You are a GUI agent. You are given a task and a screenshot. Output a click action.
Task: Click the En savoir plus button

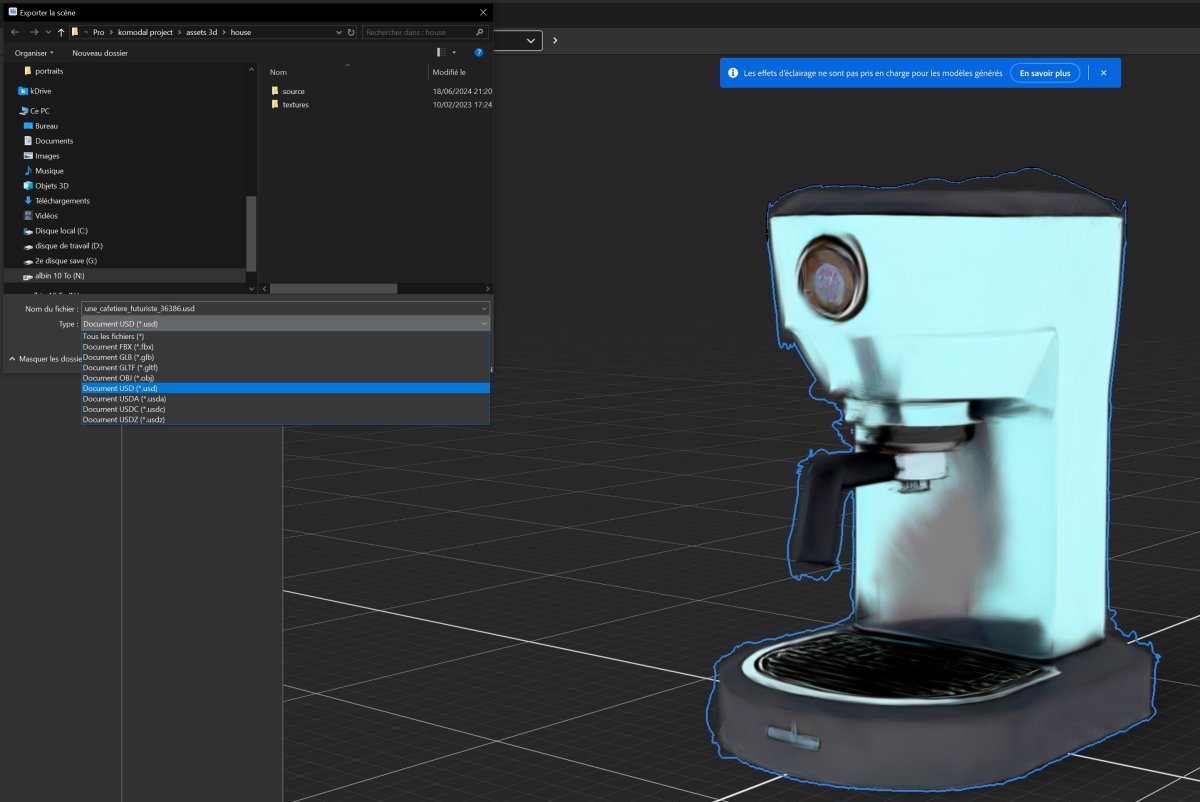(x=1044, y=73)
